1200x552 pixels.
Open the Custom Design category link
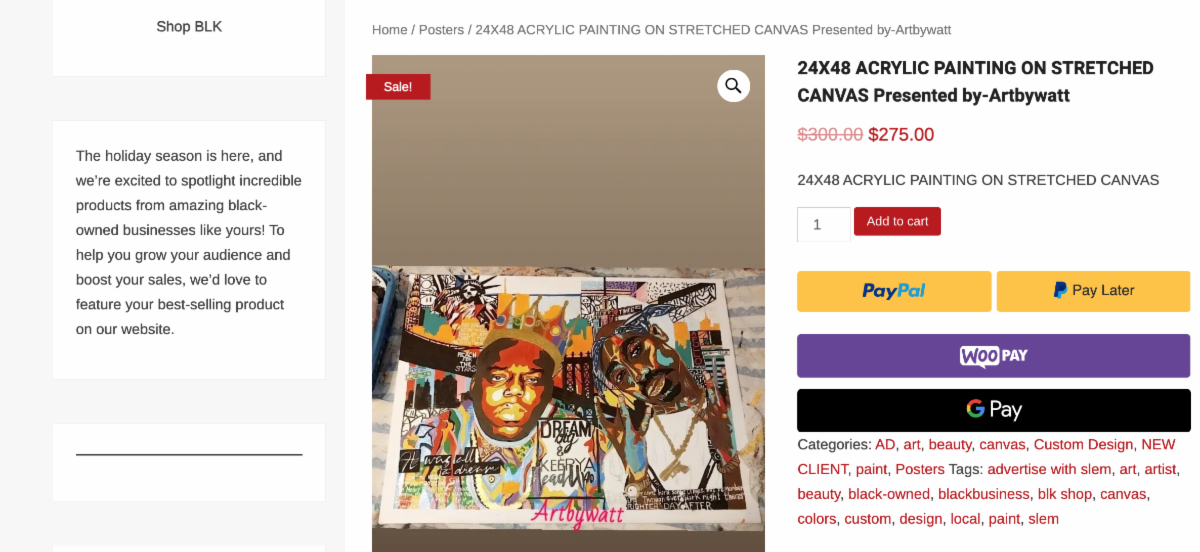click(1083, 444)
